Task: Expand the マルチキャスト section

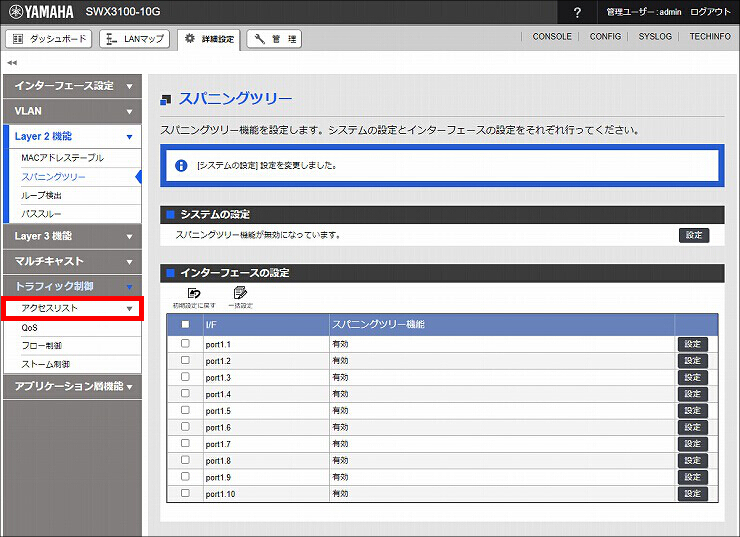Action: point(72,261)
